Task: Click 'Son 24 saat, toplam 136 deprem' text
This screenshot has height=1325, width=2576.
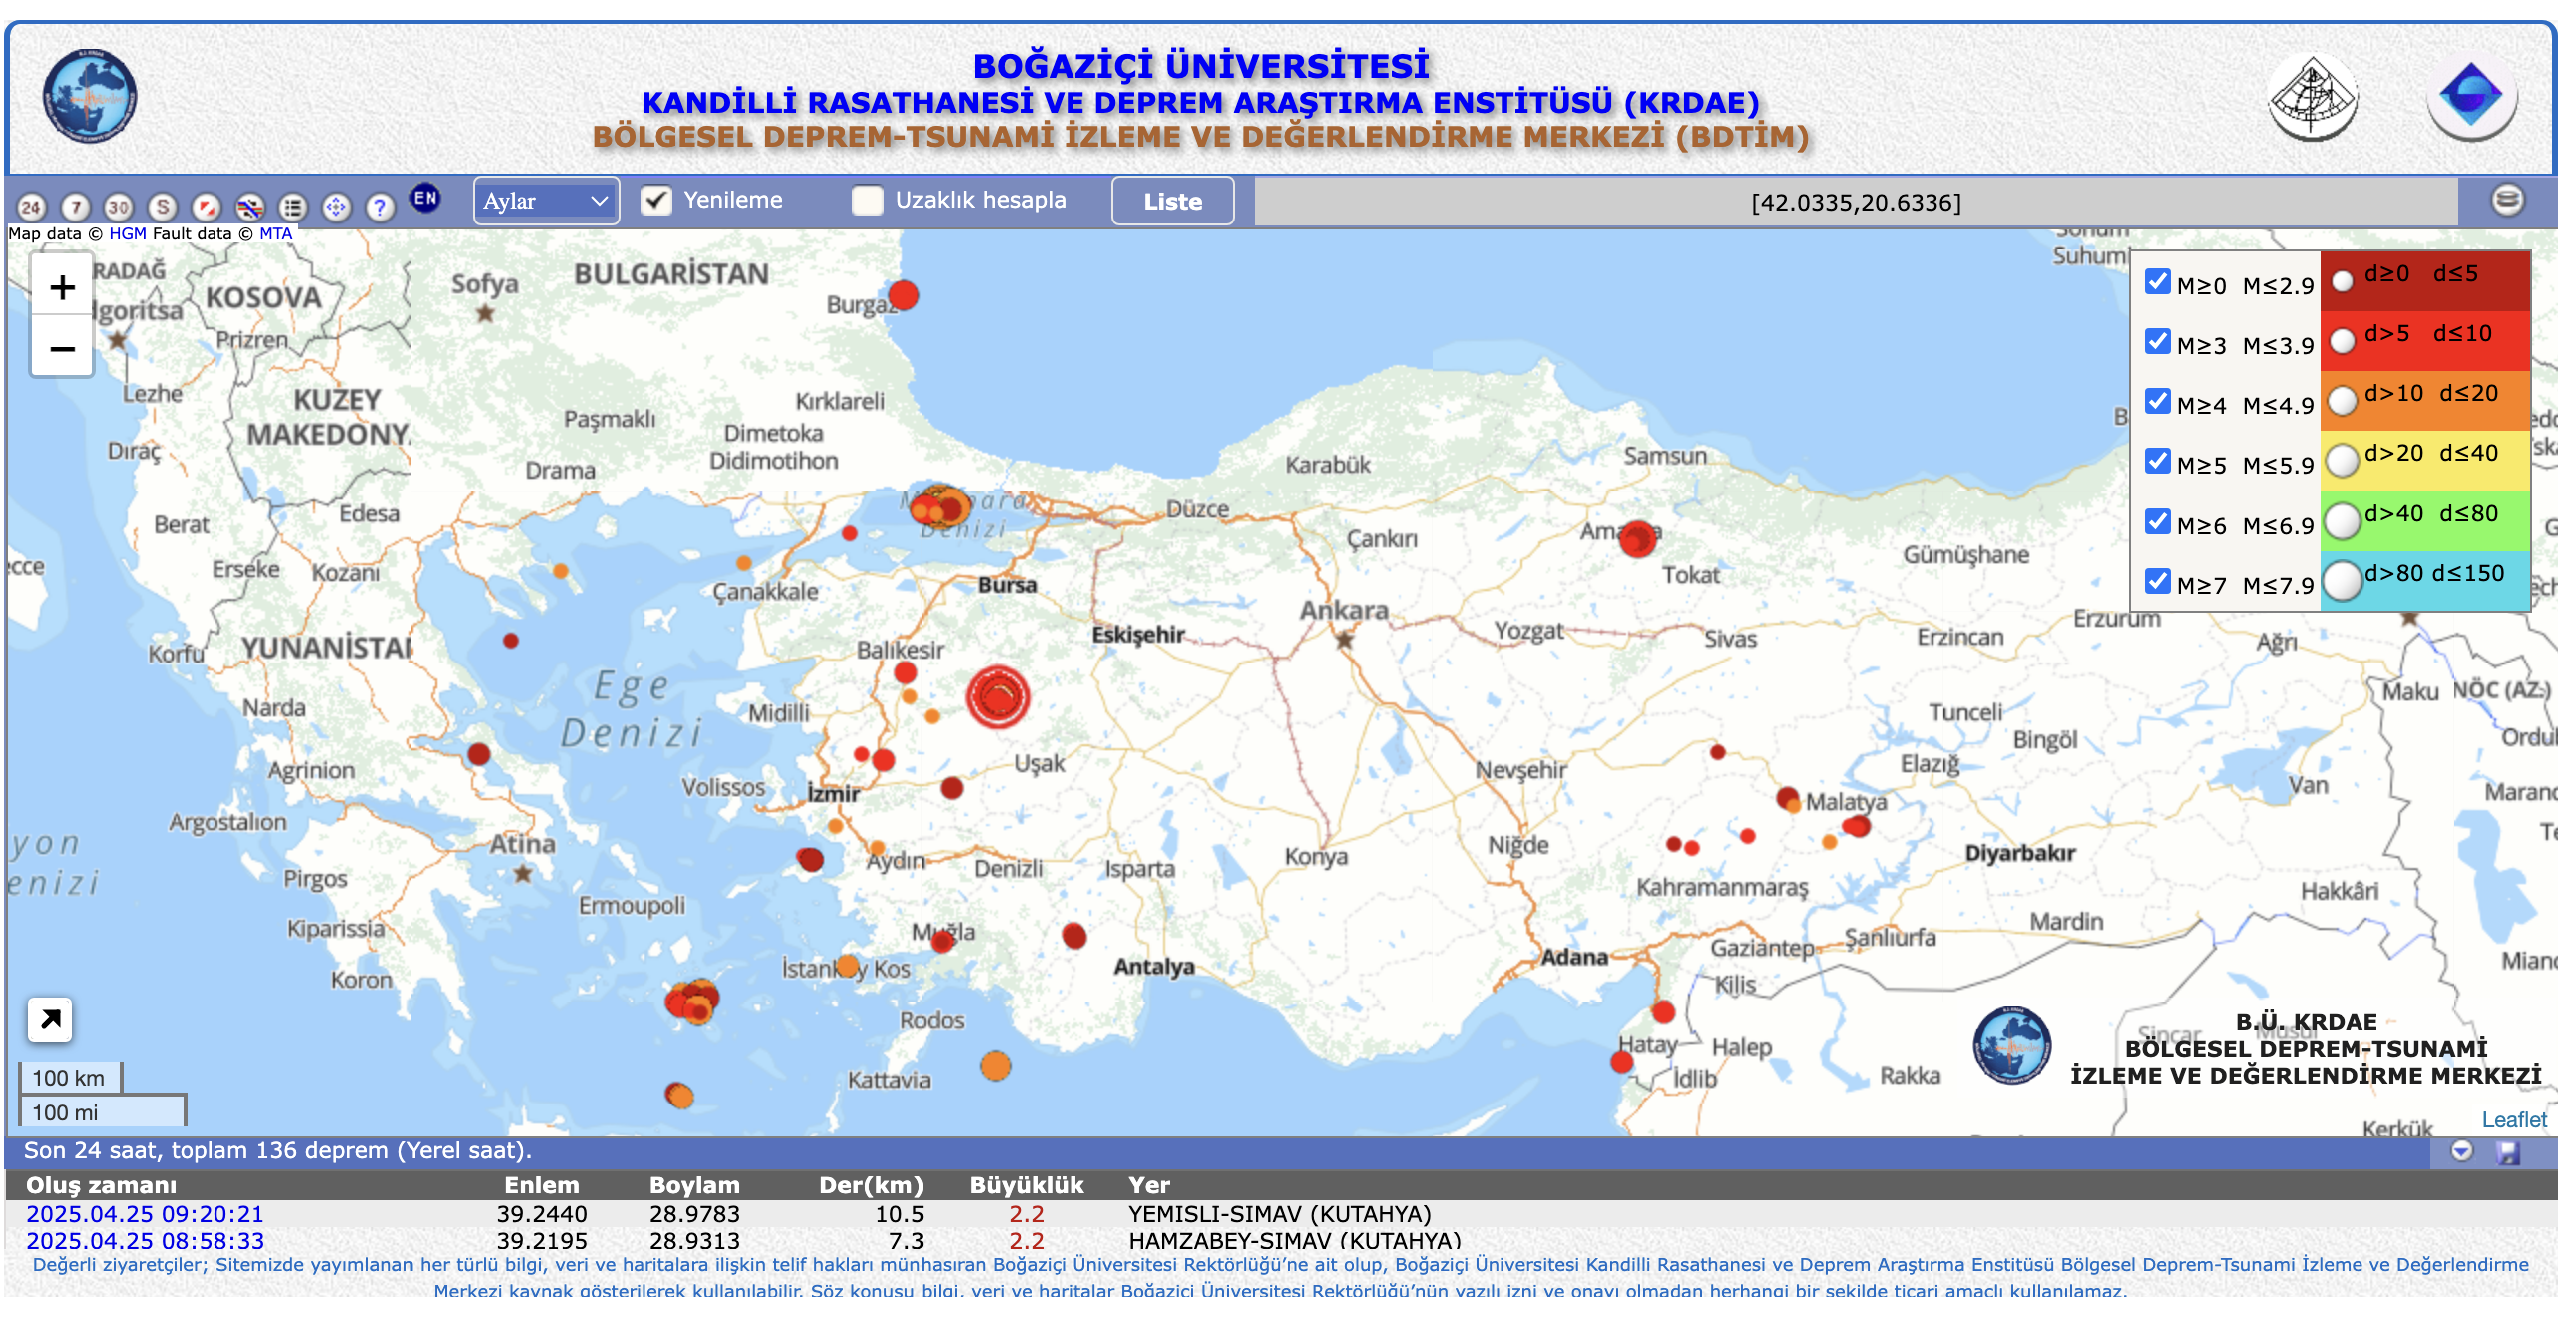Action: click(278, 1150)
